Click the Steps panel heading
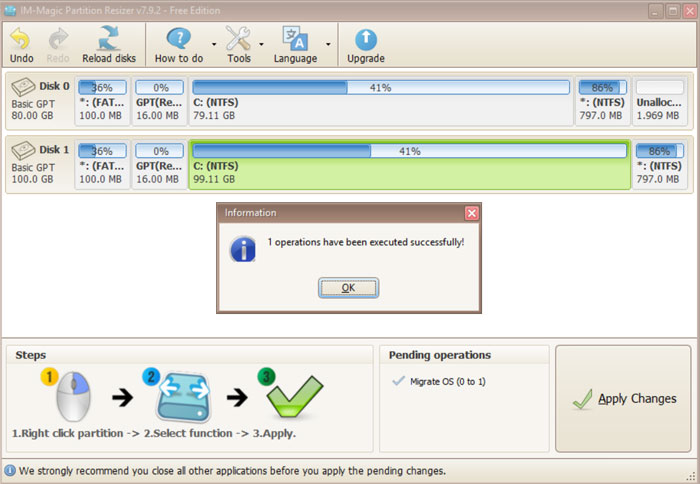 [x=30, y=355]
